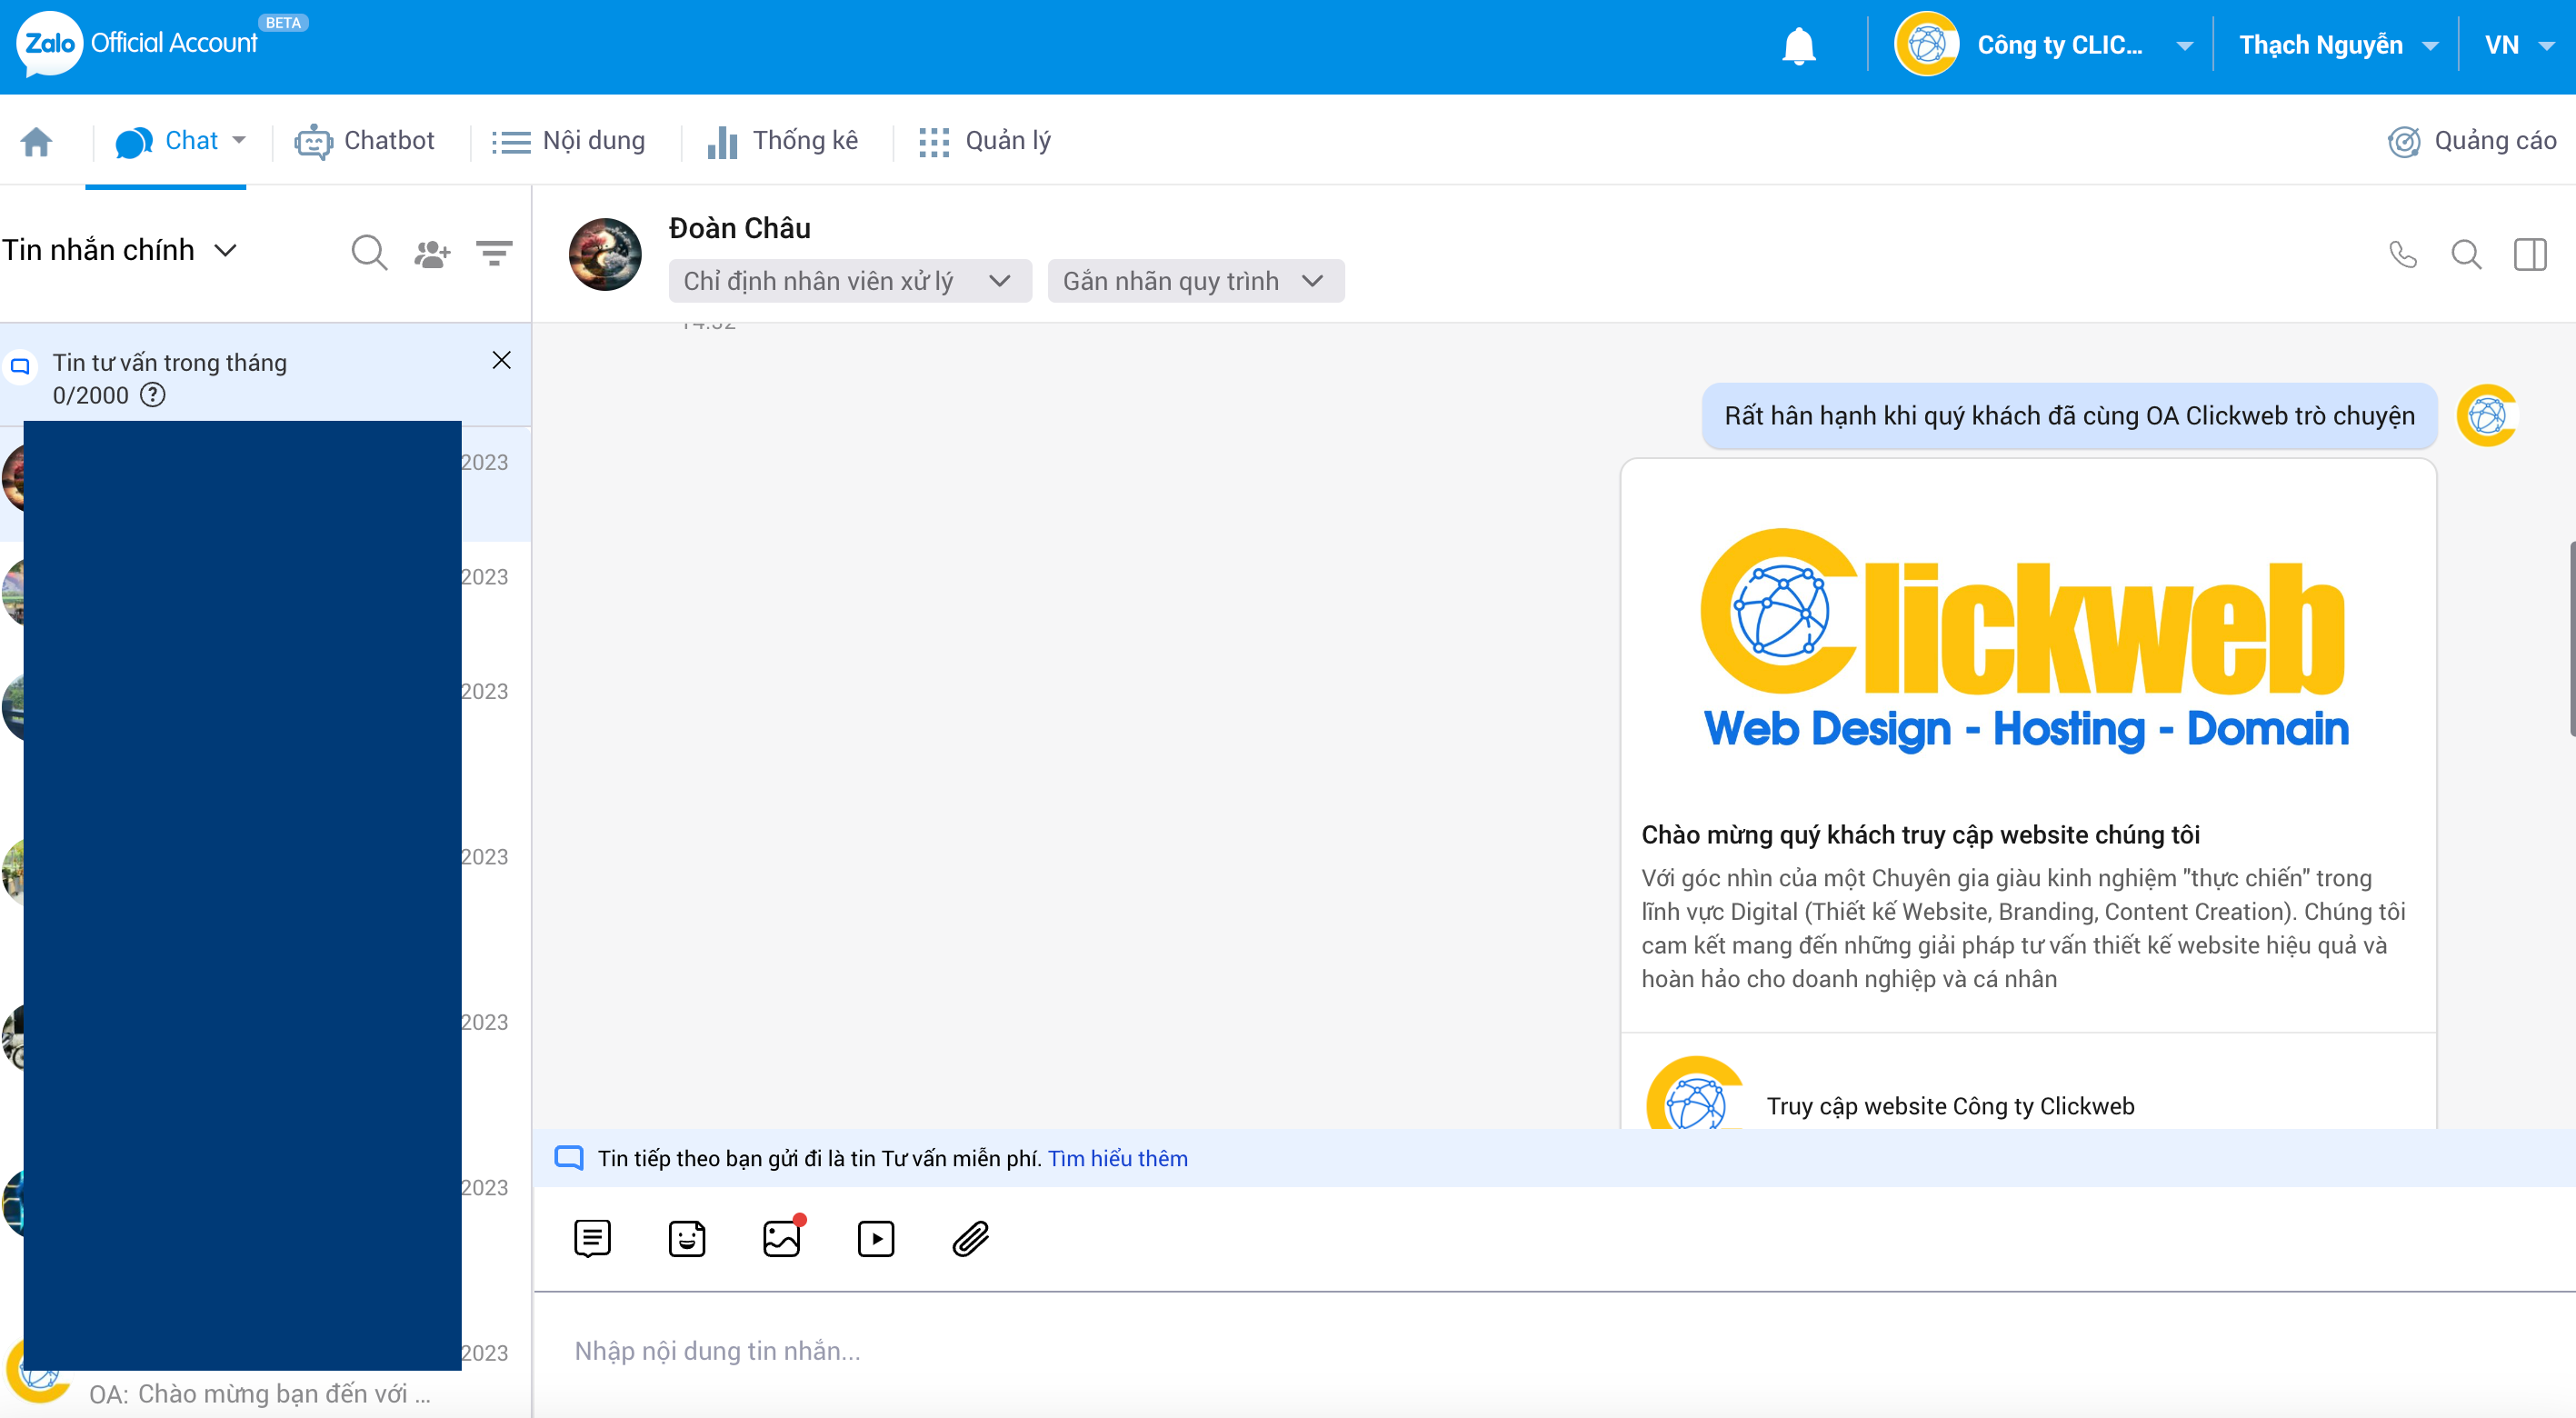This screenshot has width=2576, height=1418.
Task: Open Quảng cáo in the top right
Action: click(2472, 141)
